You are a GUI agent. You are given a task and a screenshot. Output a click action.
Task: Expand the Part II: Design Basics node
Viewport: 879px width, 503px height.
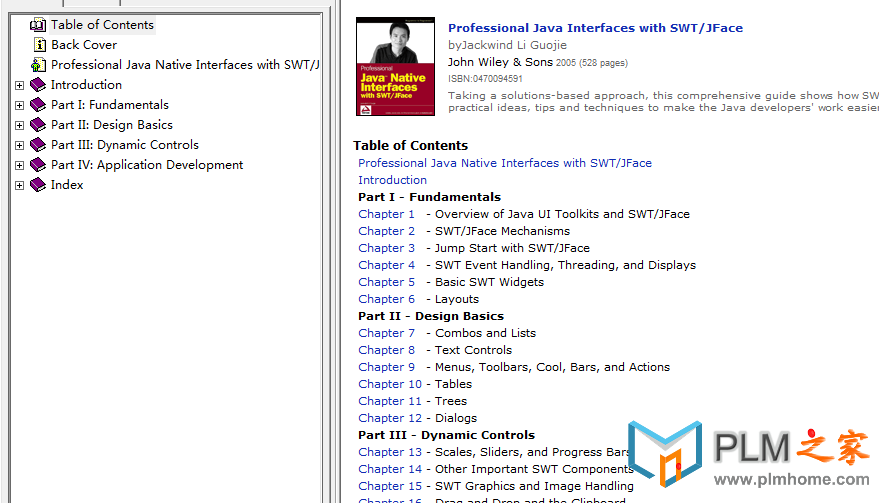20,126
